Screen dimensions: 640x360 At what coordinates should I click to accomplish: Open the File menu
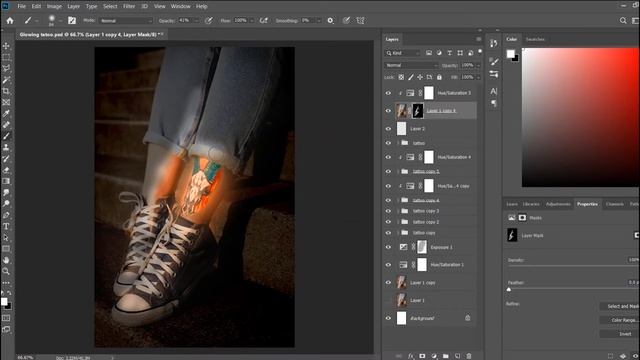point(22,7)
